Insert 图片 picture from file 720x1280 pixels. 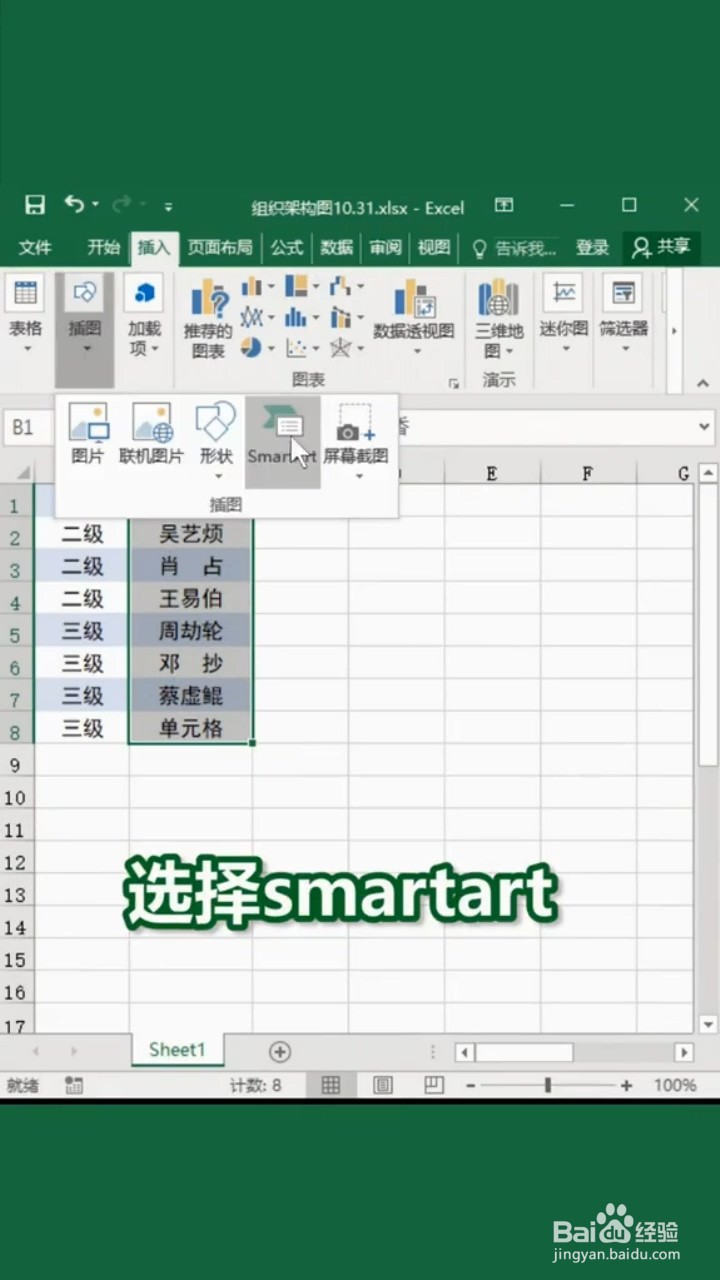click(x=88, y=434)
